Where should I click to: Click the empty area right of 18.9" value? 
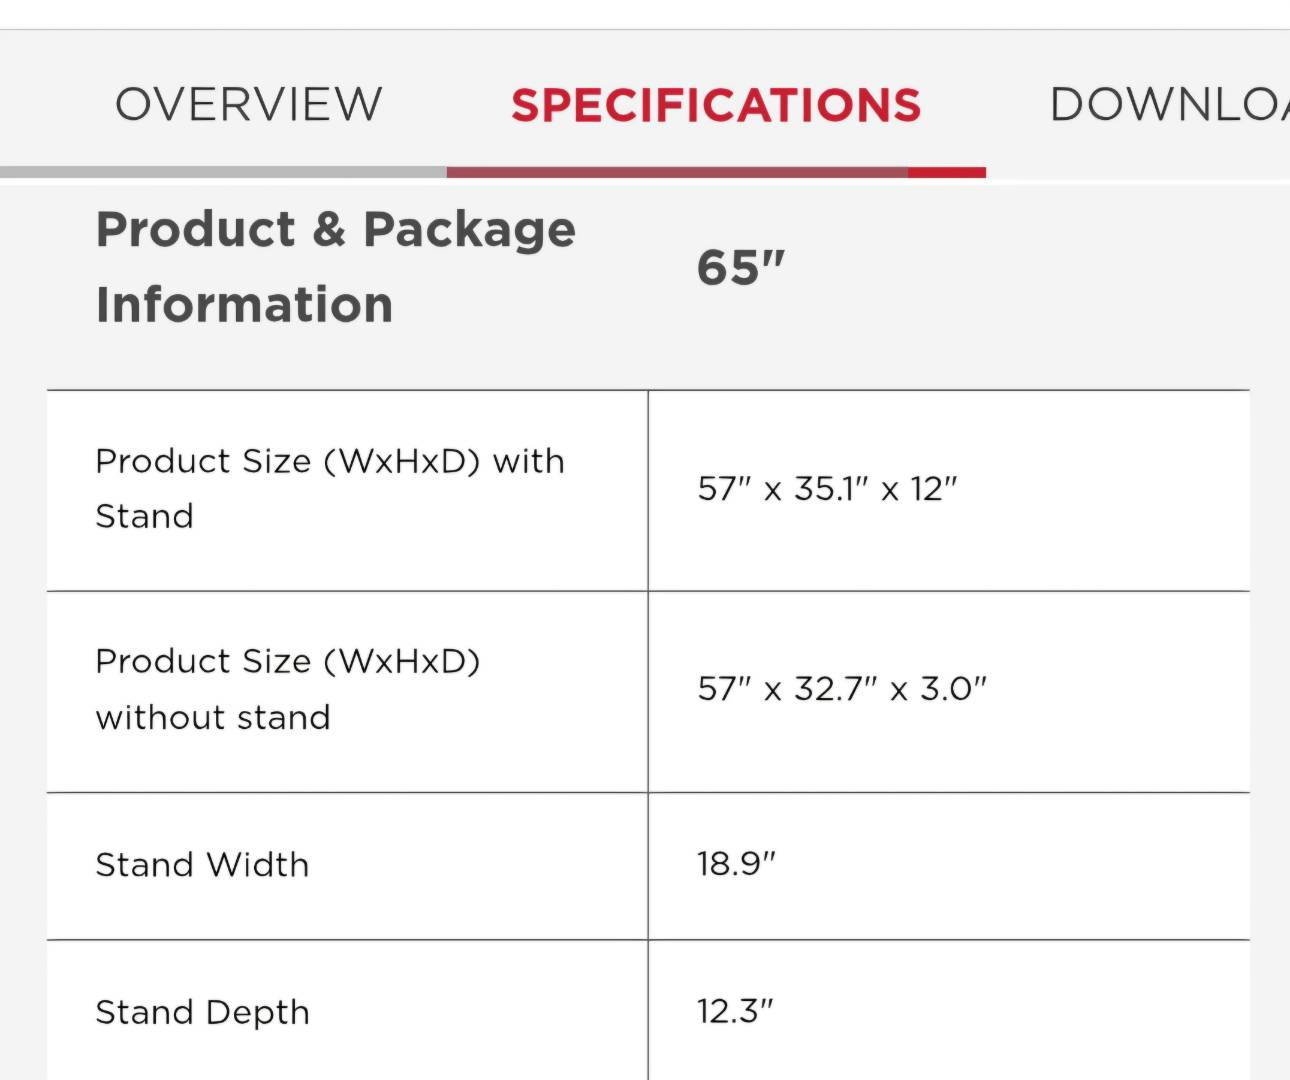click(1010, 866)
